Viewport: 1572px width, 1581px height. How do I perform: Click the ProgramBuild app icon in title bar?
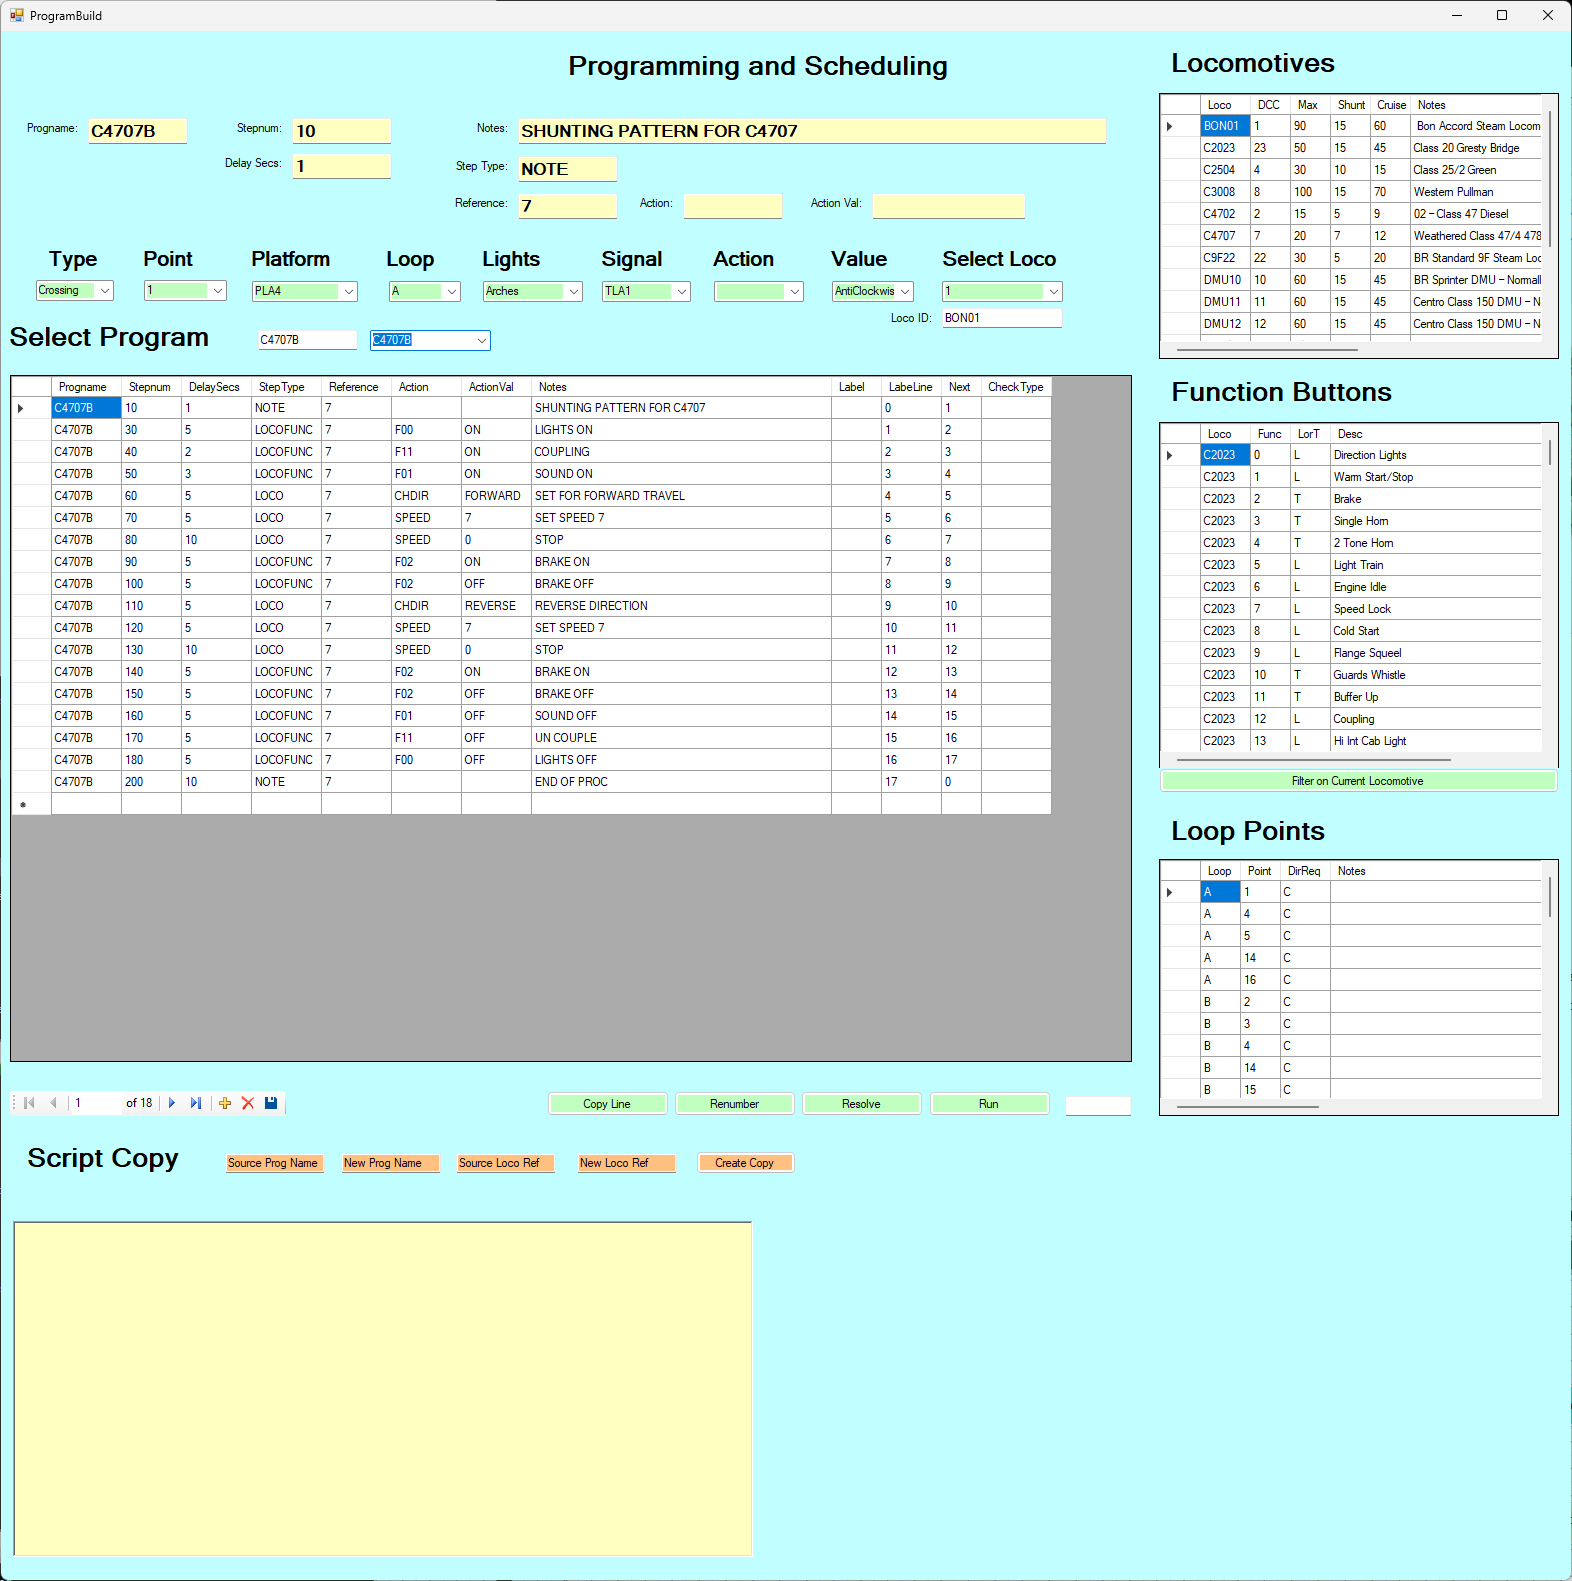(x=16, y=15)
